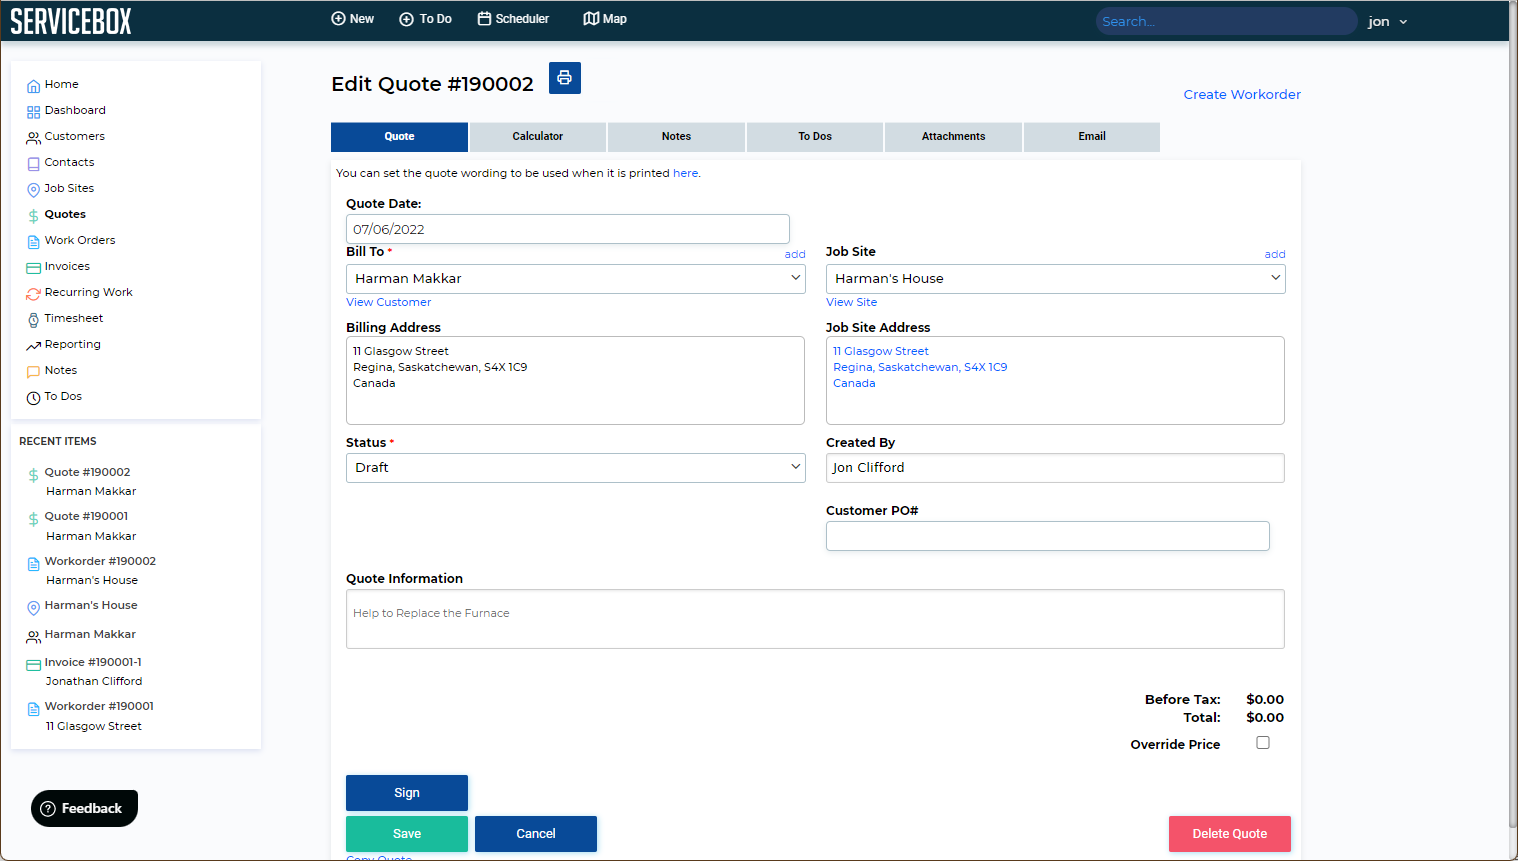Click the Job Sites pin icon
This screenshot has width=1519, height=861.
tap(33, 190)
